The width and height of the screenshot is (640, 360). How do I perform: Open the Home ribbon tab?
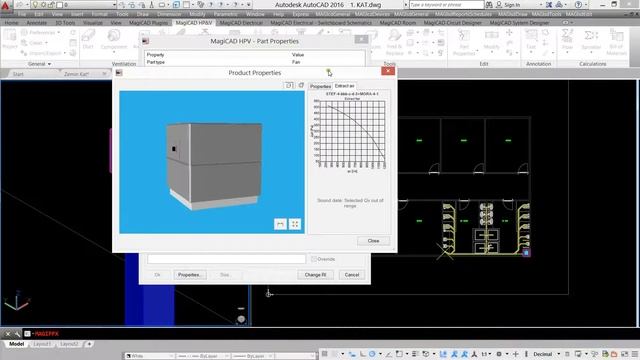(11, 23)
